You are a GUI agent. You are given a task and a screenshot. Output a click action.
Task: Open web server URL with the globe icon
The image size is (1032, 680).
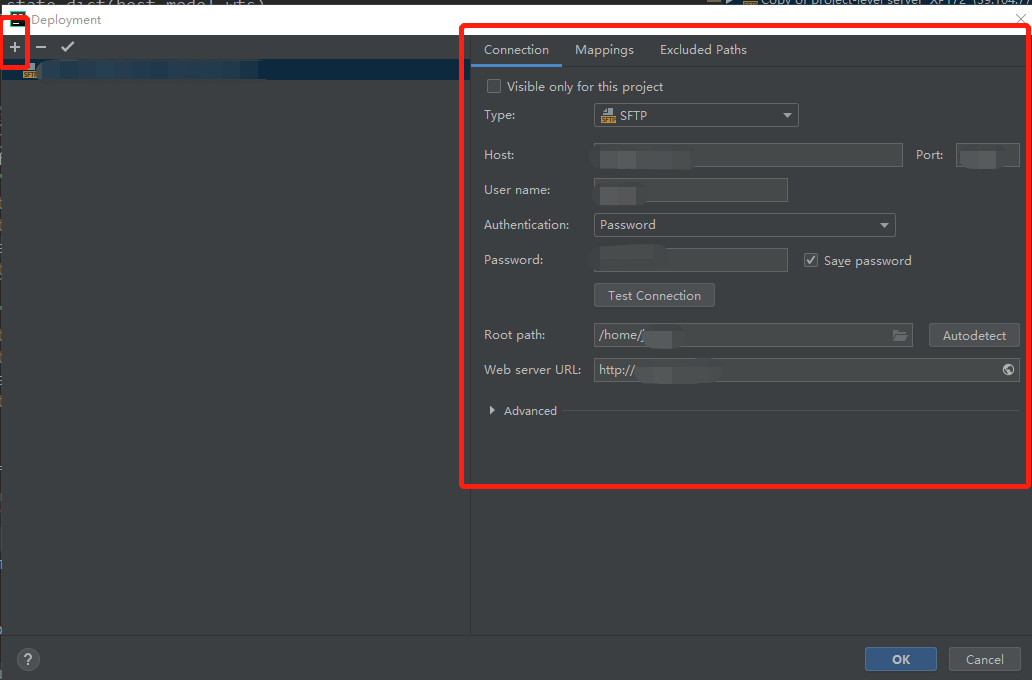point(1008,370)
